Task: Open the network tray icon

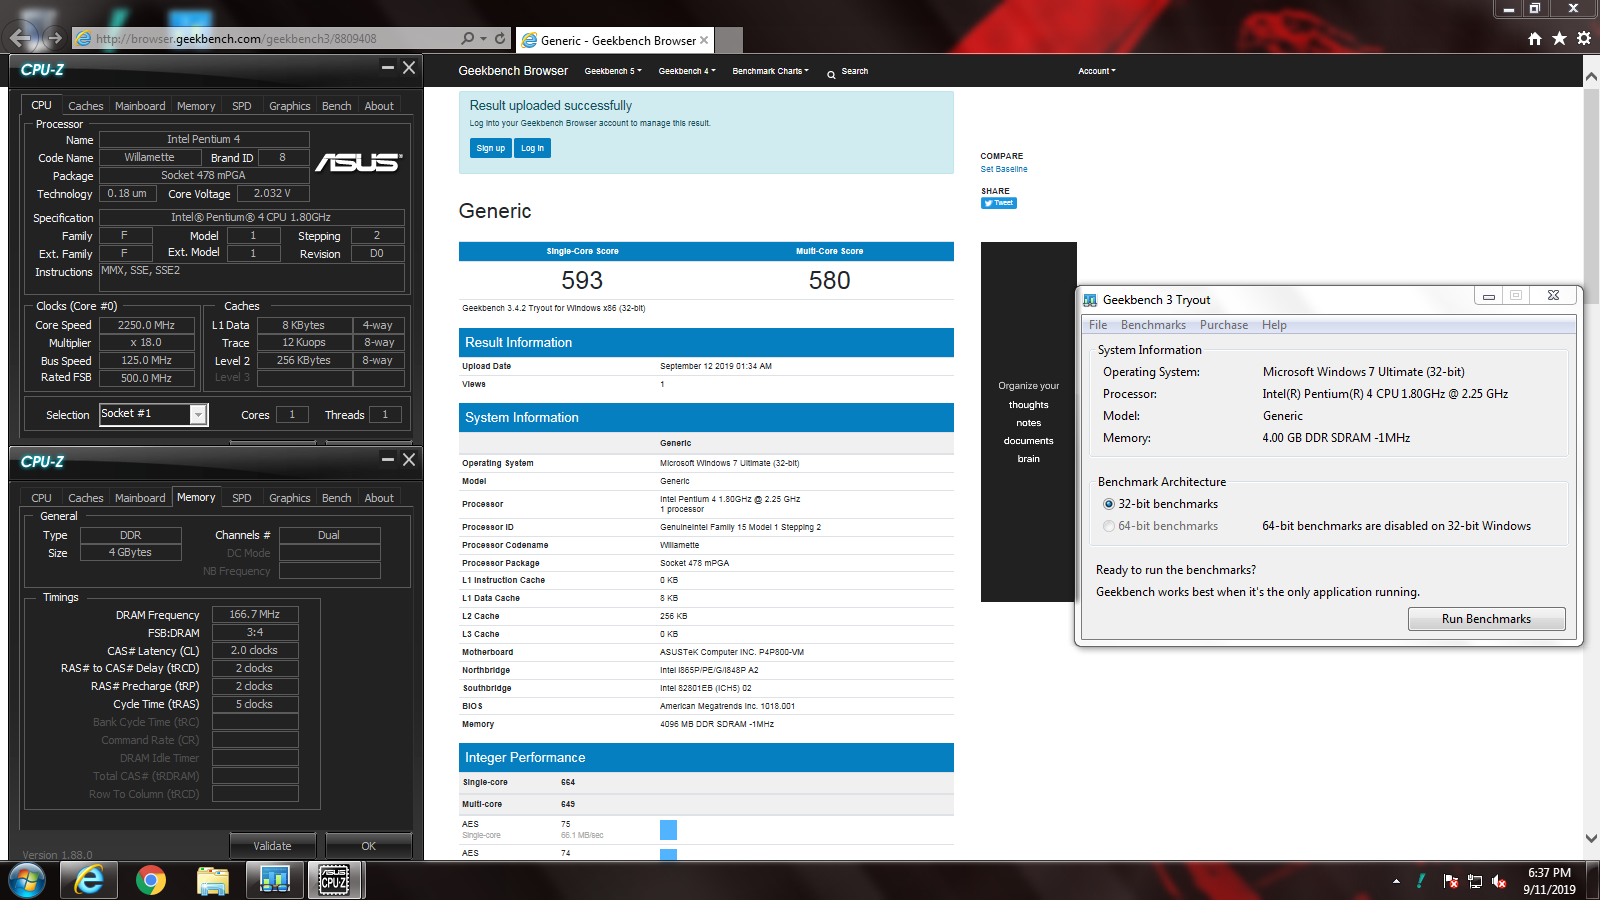Action: click(x=1475, y=881)
